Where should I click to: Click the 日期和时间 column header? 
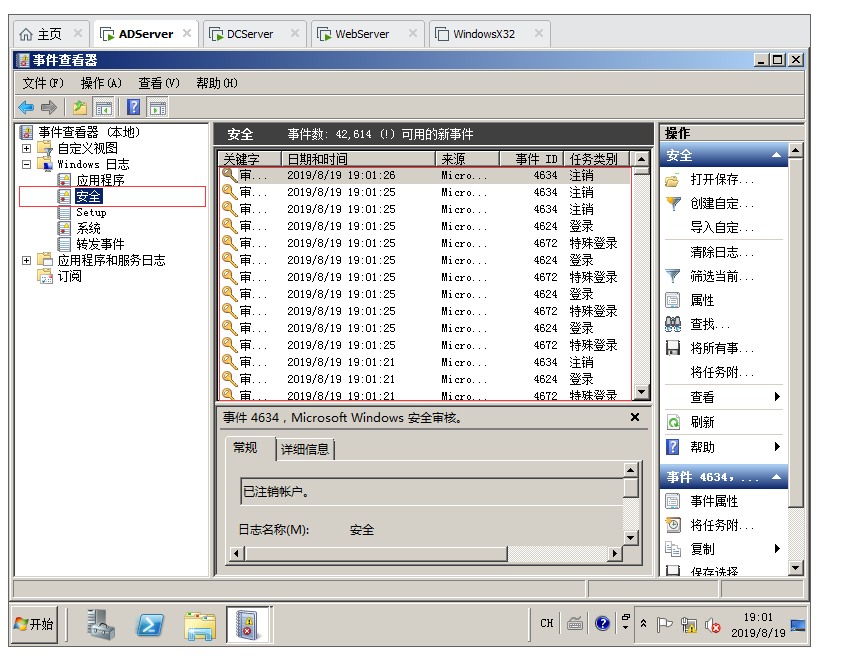tap(318, 159)
